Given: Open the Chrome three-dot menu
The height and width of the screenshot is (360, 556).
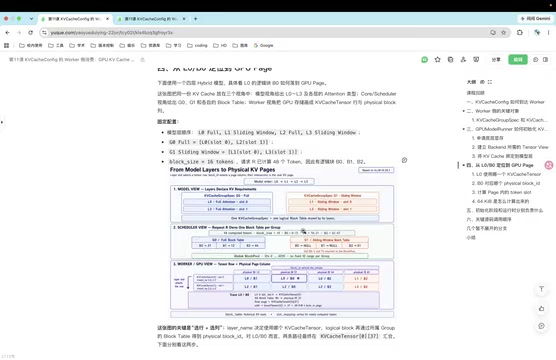Looking at the screenshot, I should tap(549, 33).
